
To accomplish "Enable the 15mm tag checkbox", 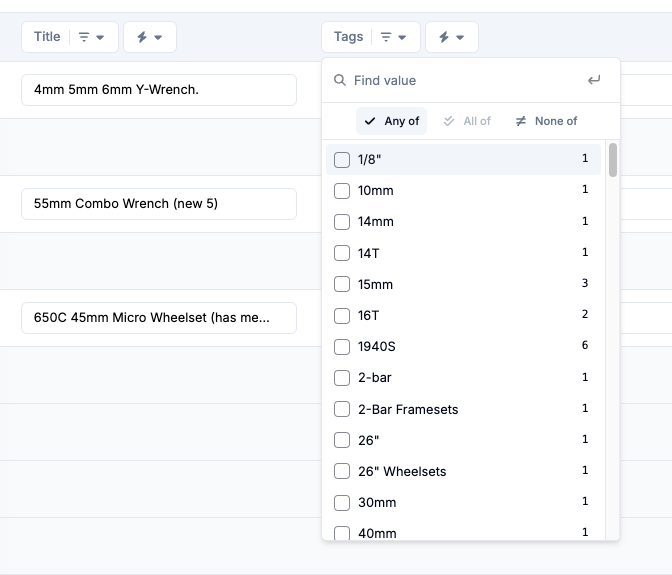I will (x=342, y=284).
